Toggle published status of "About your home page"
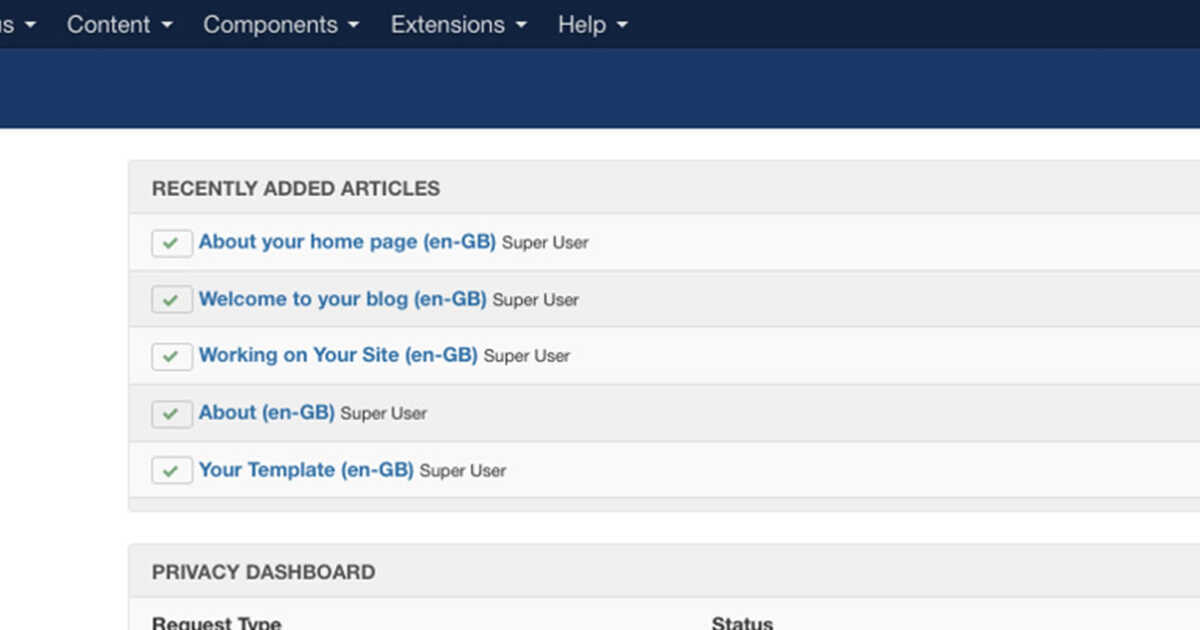The image size is (1200, 630). [171, 242]
